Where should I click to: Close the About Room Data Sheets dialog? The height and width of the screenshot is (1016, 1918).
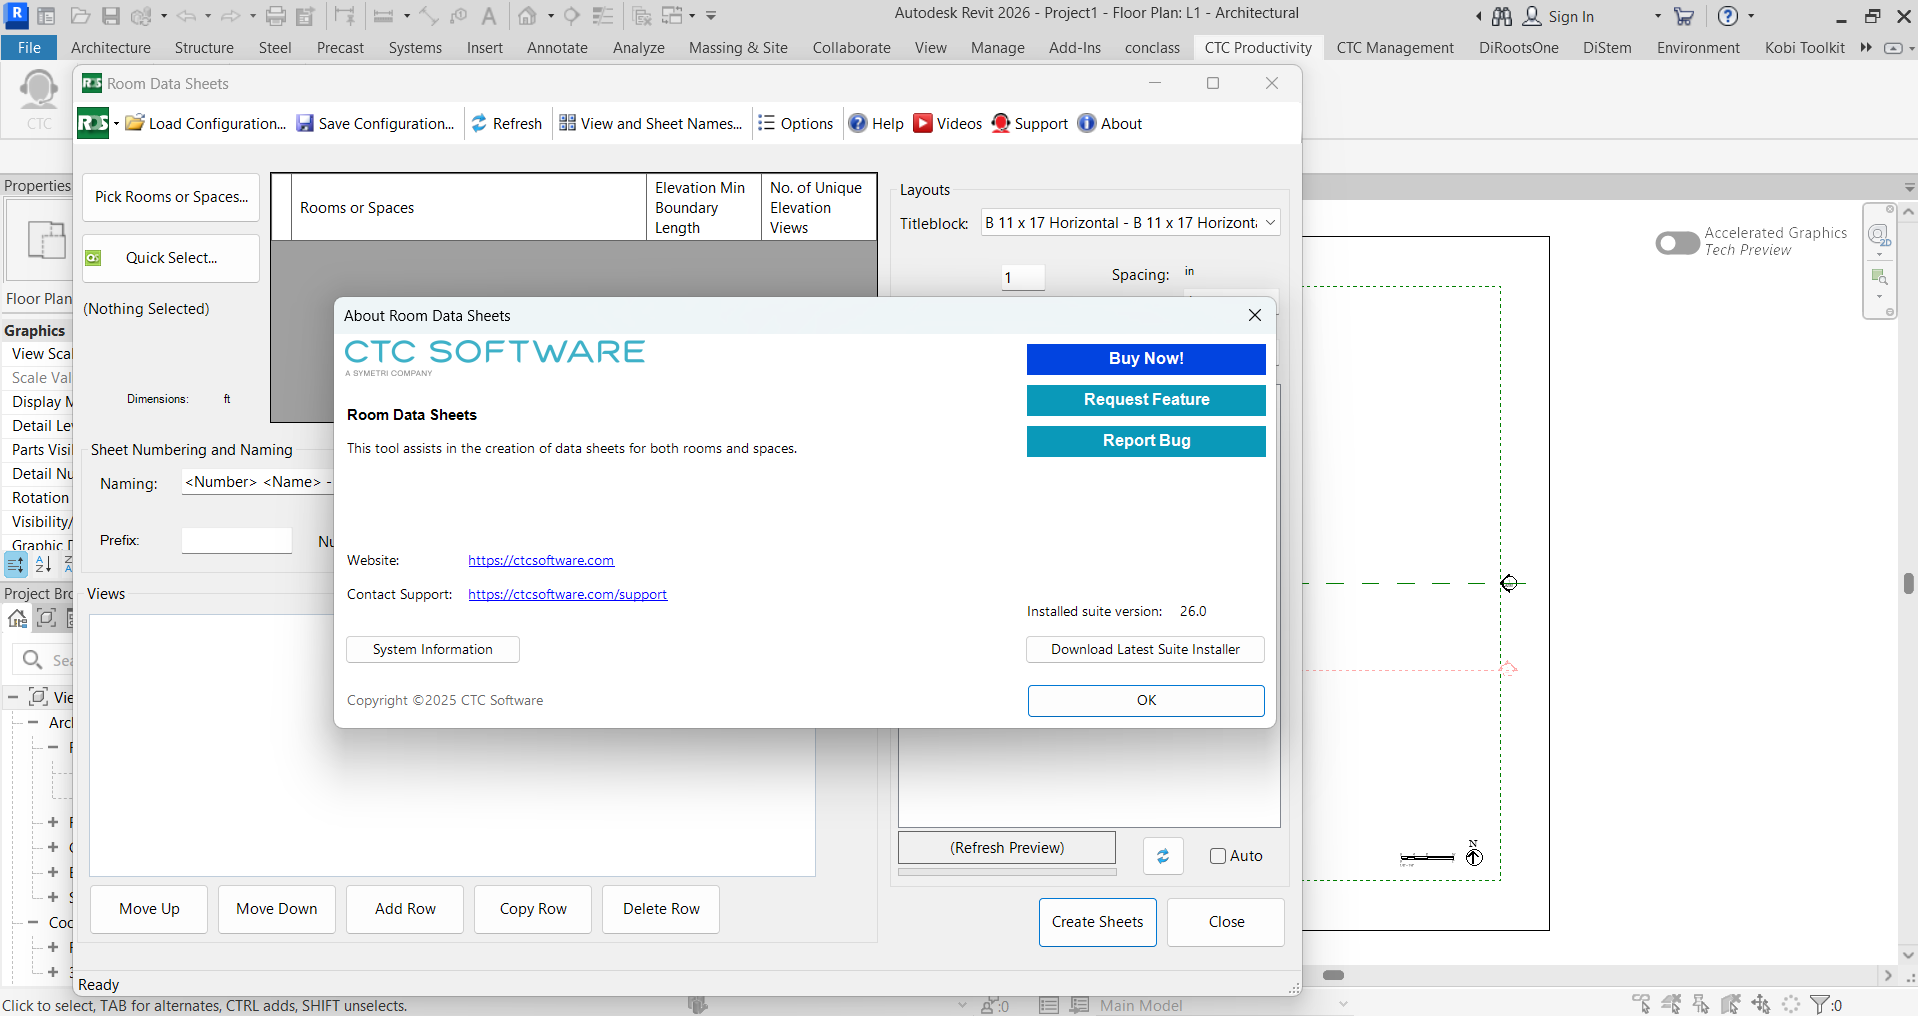pos(1255,316)
